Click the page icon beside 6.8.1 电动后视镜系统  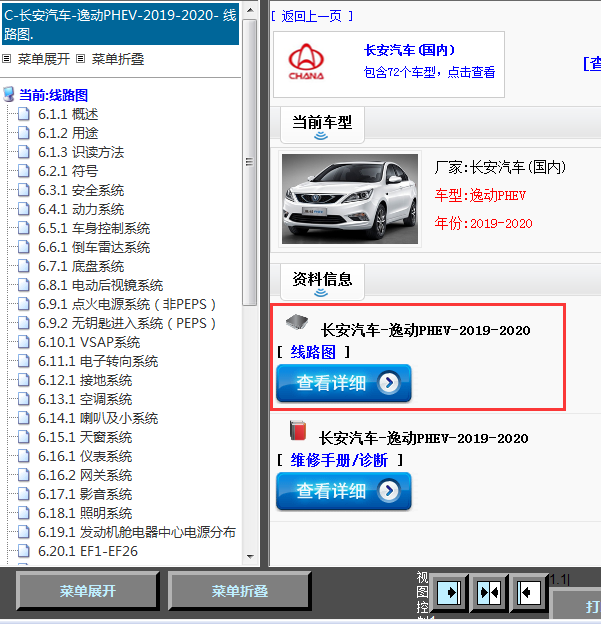(x=24, y=285)
